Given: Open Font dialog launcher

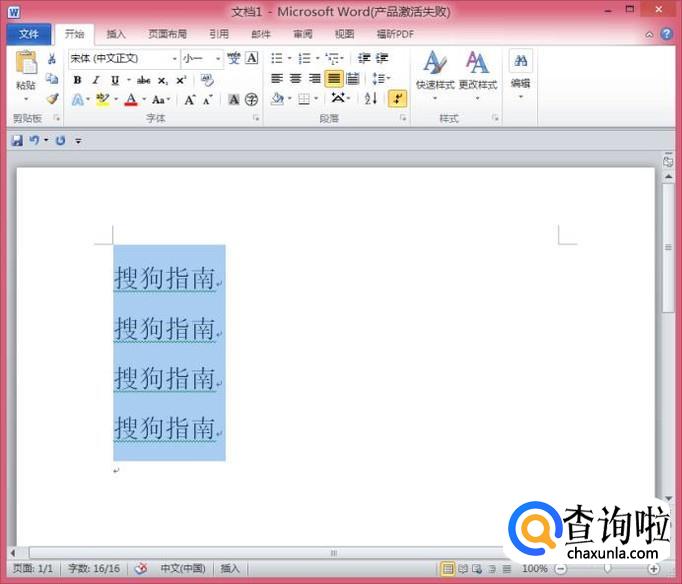Looking at the screenshot, I should click(x=256, y=118).
